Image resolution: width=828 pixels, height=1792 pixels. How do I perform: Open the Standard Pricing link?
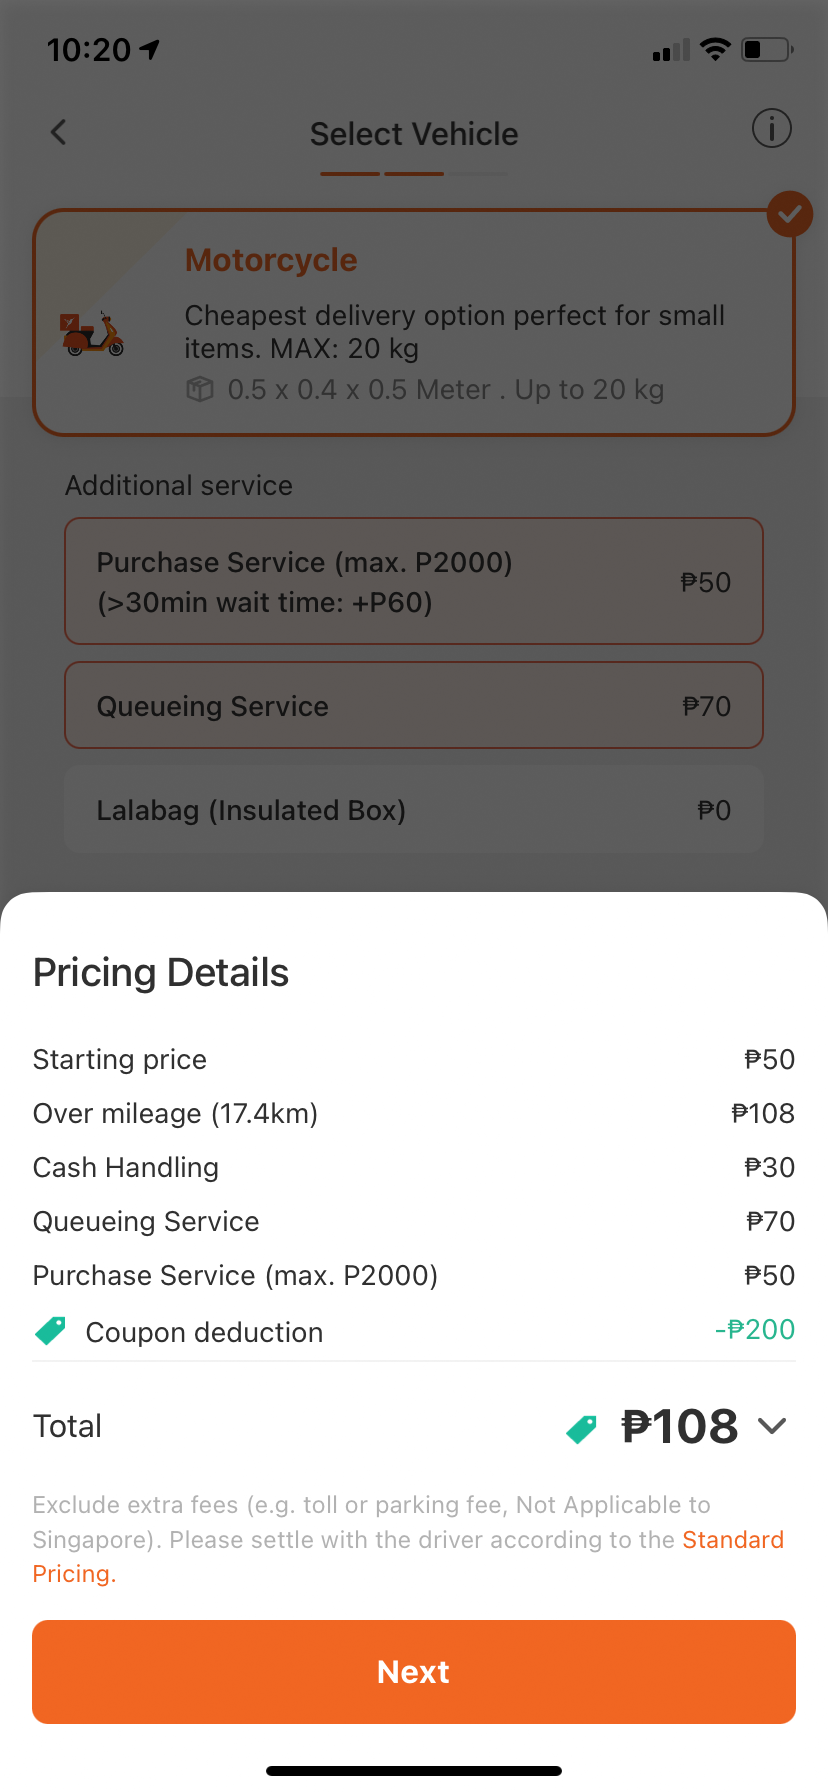point(408,1556)
